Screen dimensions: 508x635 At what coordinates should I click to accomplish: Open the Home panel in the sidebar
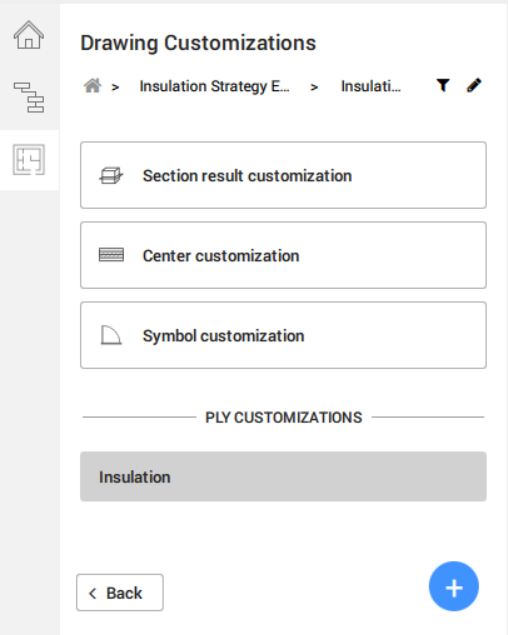pyautogui.click(x=29, y=35)
